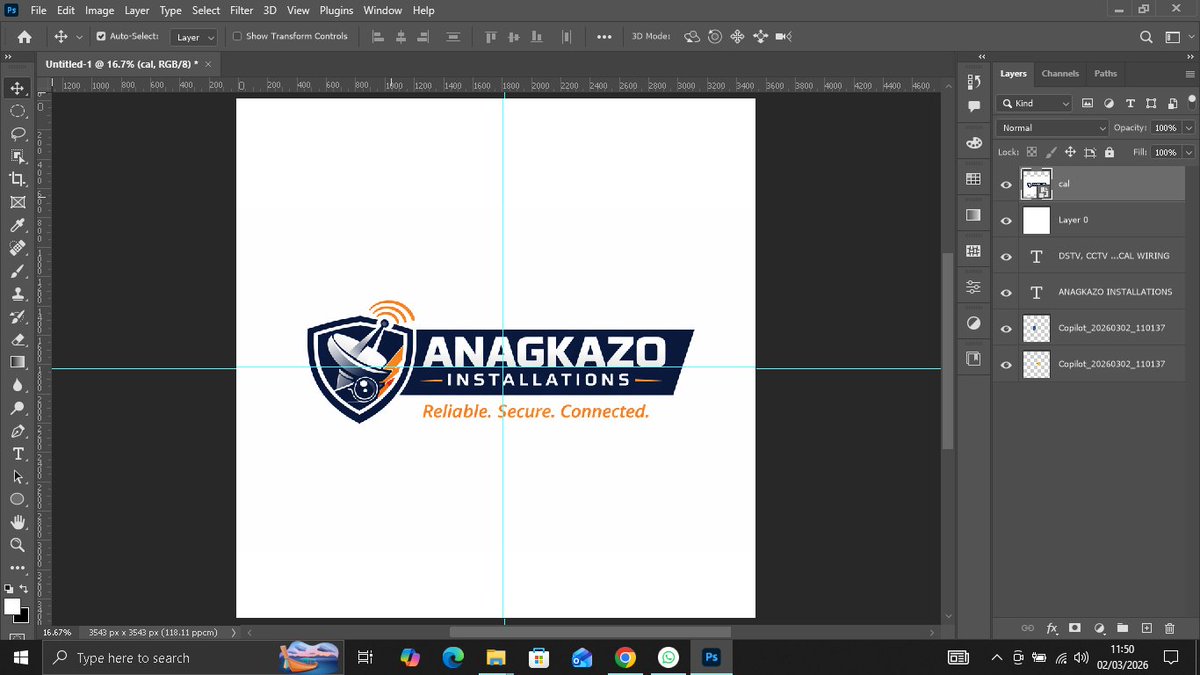Image resolution: width=1200 pixels, height=675 pixels.
Task: Create a new layer with plus icon
Action: pos(1146,628)
